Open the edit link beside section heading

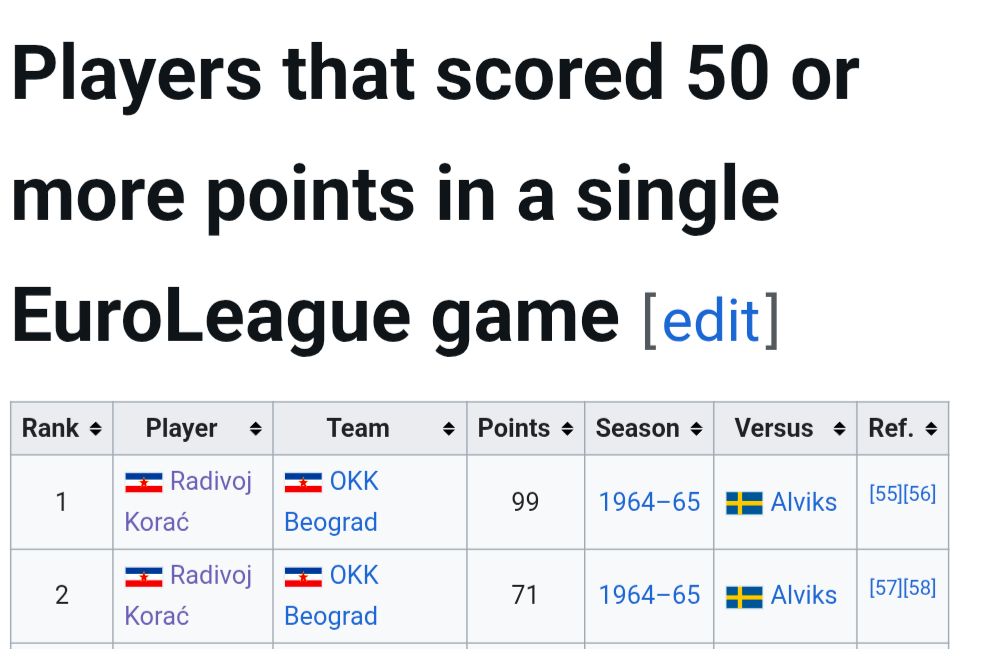[x=710, y=321]
